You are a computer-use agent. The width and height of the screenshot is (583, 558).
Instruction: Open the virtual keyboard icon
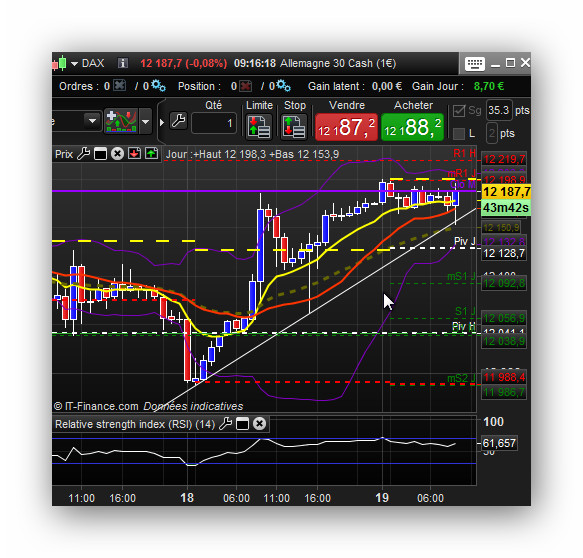click(475, 64)
